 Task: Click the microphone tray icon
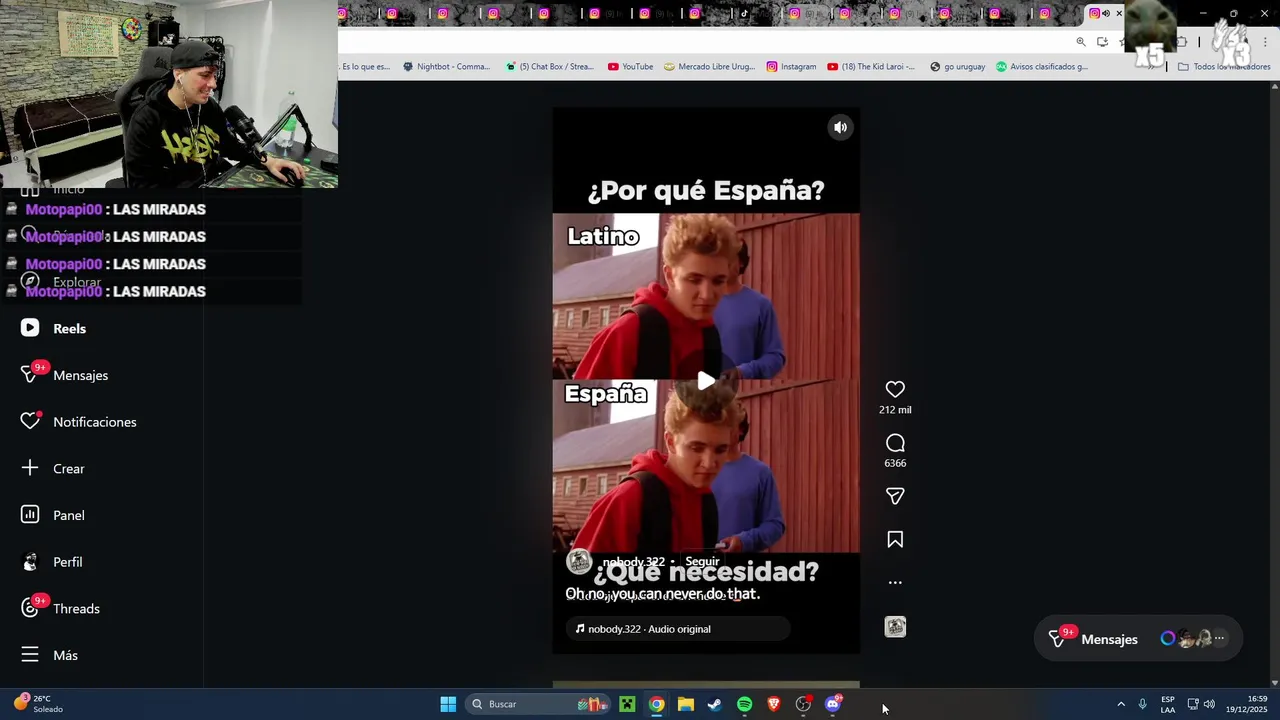[1143, 704]
